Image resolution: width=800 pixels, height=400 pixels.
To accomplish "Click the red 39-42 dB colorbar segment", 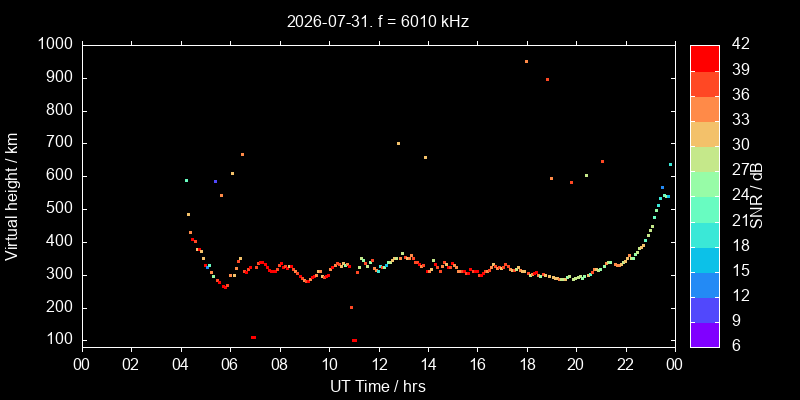I will click(705, 58).
